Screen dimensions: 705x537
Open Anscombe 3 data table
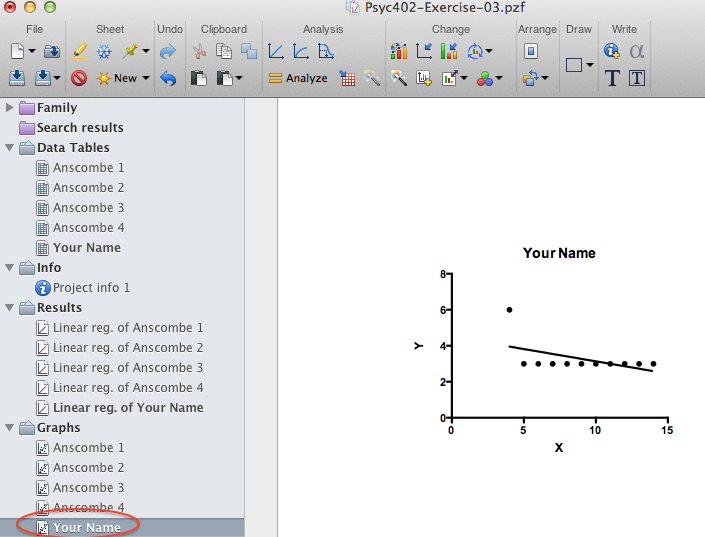coord(88,208)
